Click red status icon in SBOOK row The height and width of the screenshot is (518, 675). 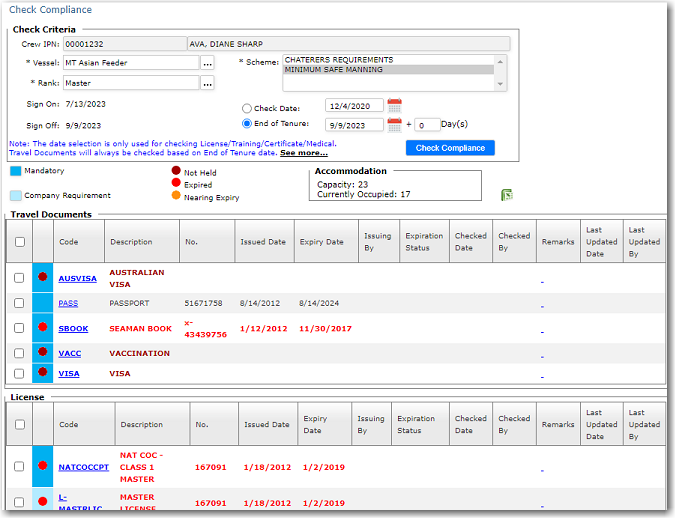pos(43,327)
